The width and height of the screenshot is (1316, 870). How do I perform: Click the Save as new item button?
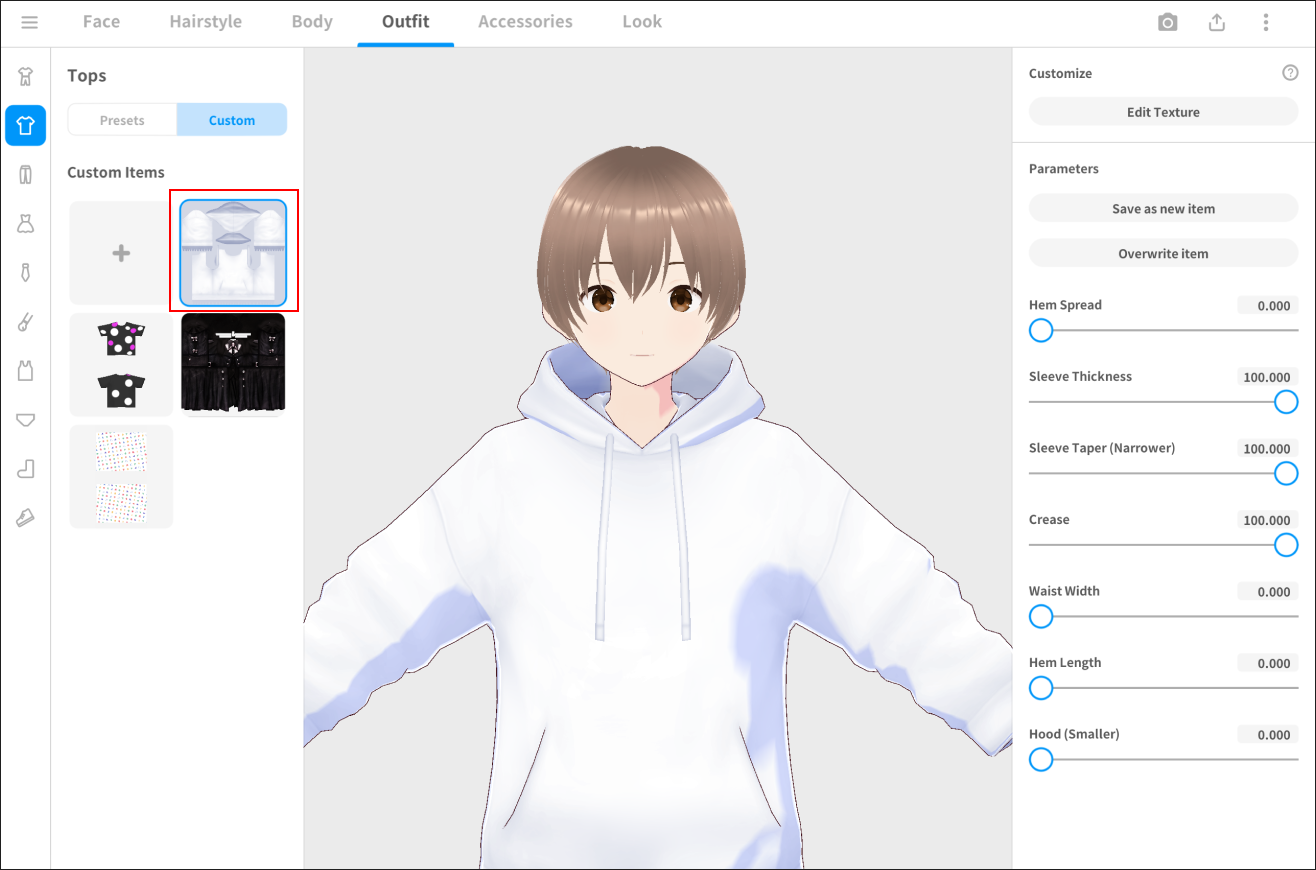point(1163,209)
